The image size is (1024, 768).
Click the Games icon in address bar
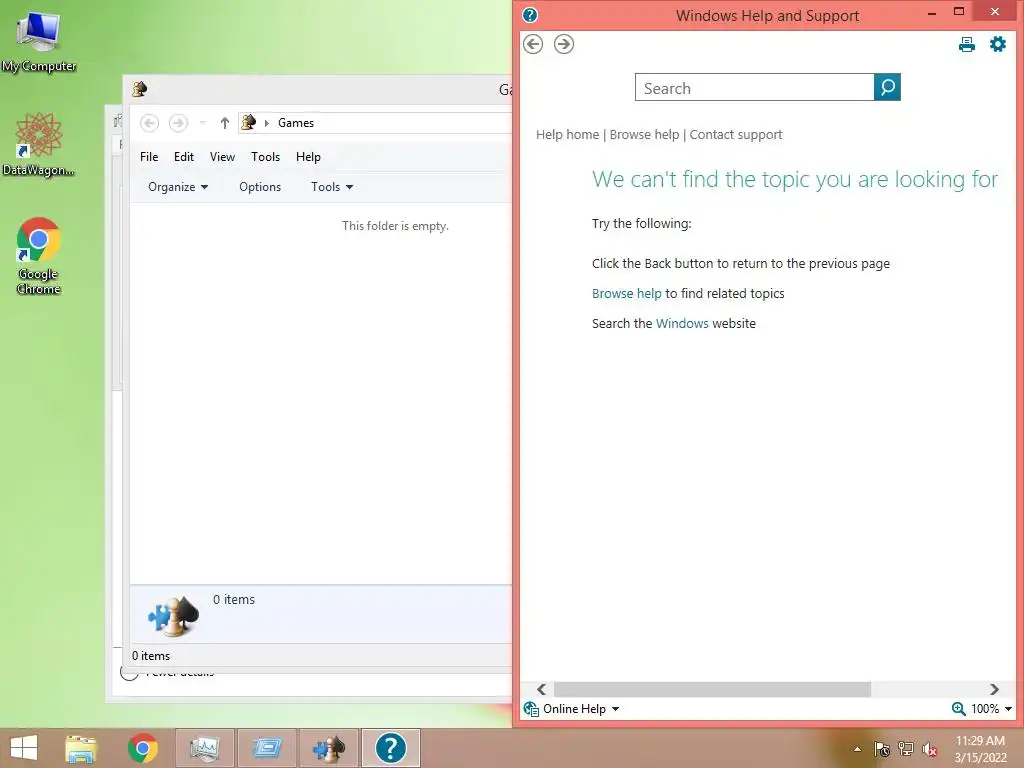pyautogui.click(x=249, y=122)
